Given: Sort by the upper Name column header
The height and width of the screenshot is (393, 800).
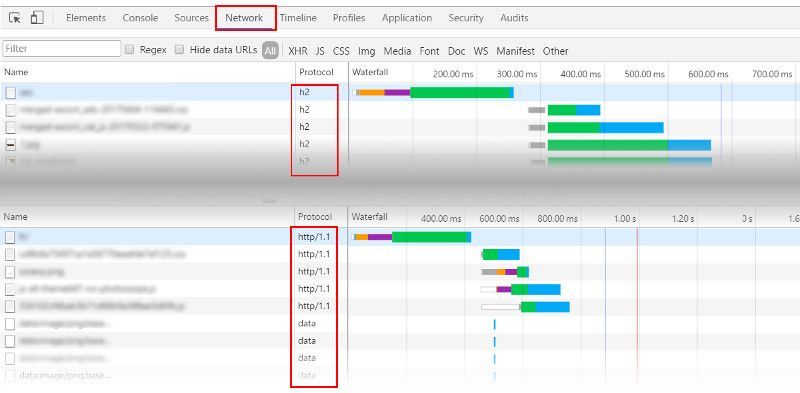Looking at the screenshot, I should pyautogui.click(x=16, y=72).
